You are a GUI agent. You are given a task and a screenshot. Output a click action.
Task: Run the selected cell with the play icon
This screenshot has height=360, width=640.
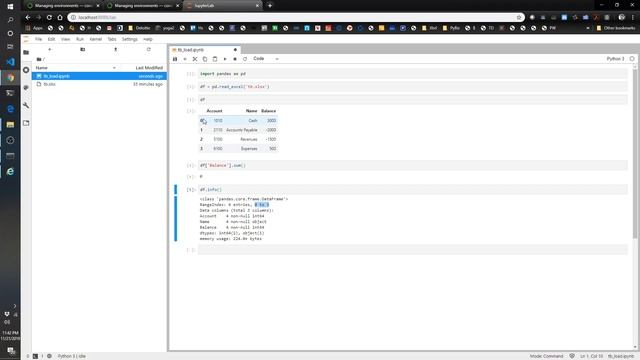tap(225, 59)
